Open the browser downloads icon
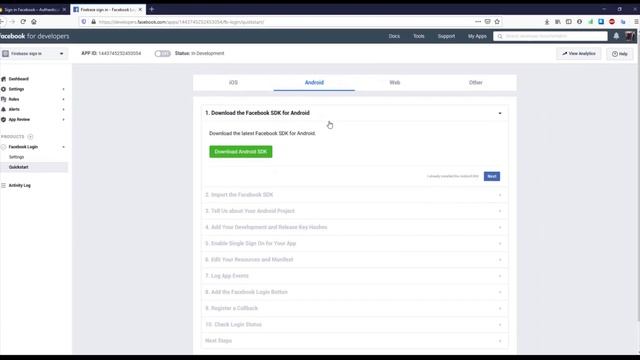The width and height of the screenshot is (640, 360). (x=547, y=22)
